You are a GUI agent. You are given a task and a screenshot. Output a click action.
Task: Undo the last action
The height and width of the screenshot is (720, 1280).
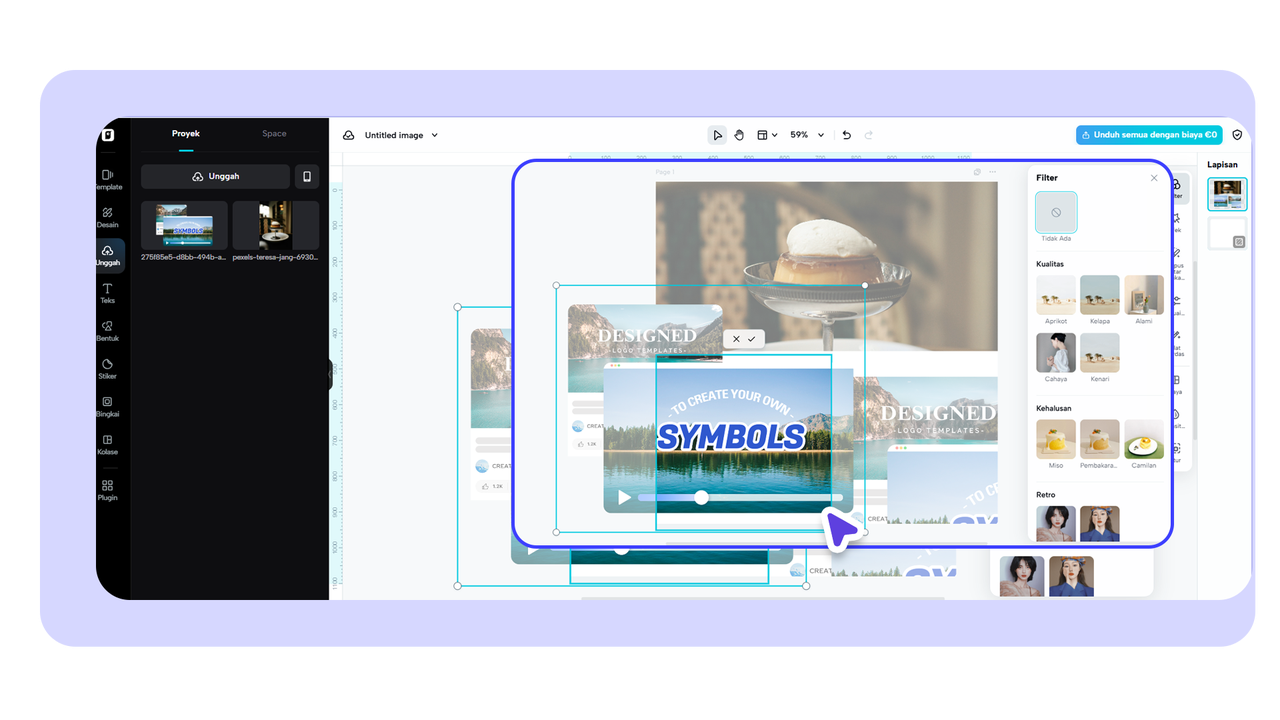point(847,135)
